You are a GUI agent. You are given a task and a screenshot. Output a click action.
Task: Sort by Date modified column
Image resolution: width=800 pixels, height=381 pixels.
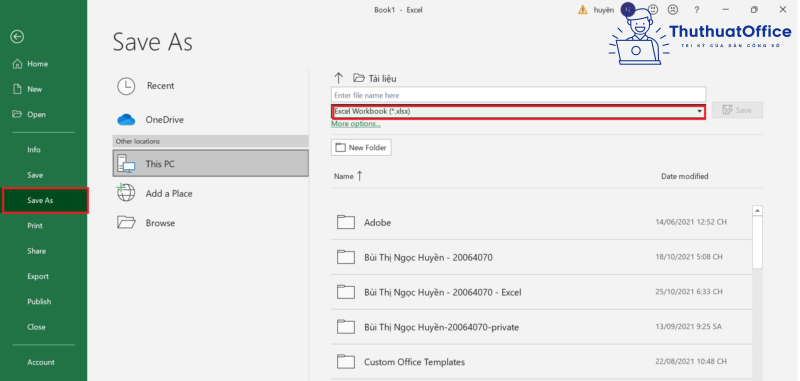click(x=685, y=176)
